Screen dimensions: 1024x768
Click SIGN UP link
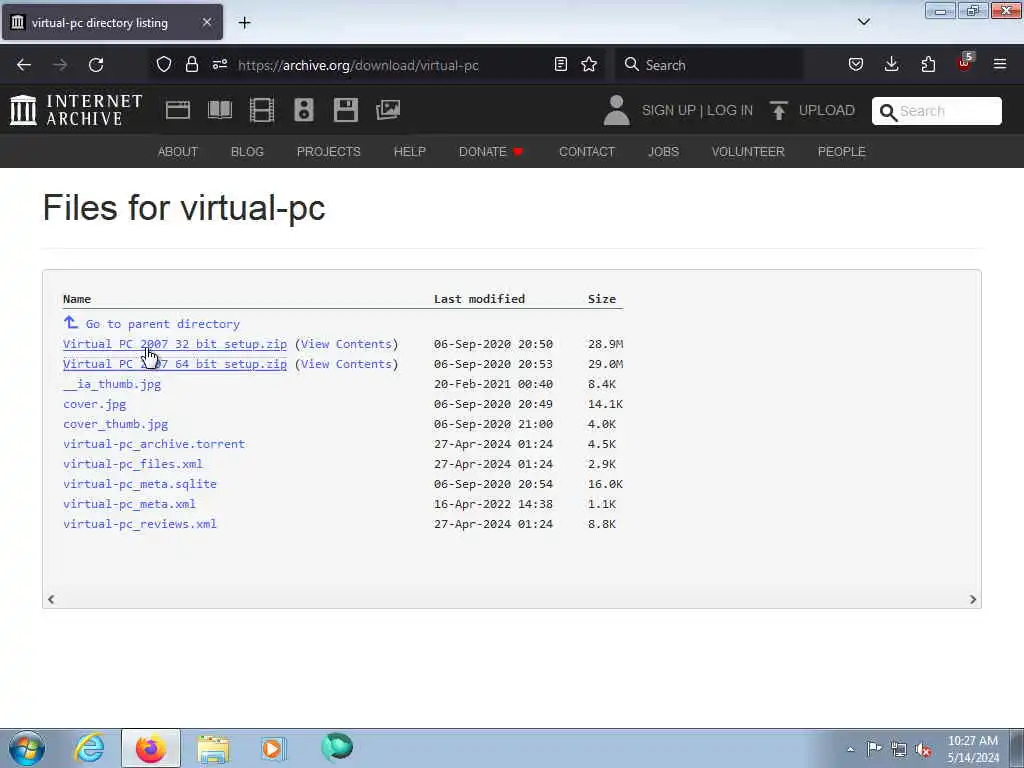coord(669,110)
